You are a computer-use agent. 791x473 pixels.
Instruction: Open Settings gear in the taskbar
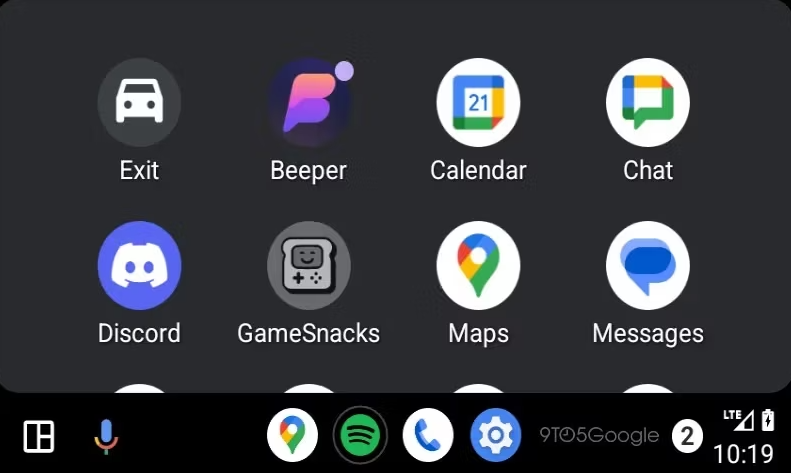coord(495,435)
